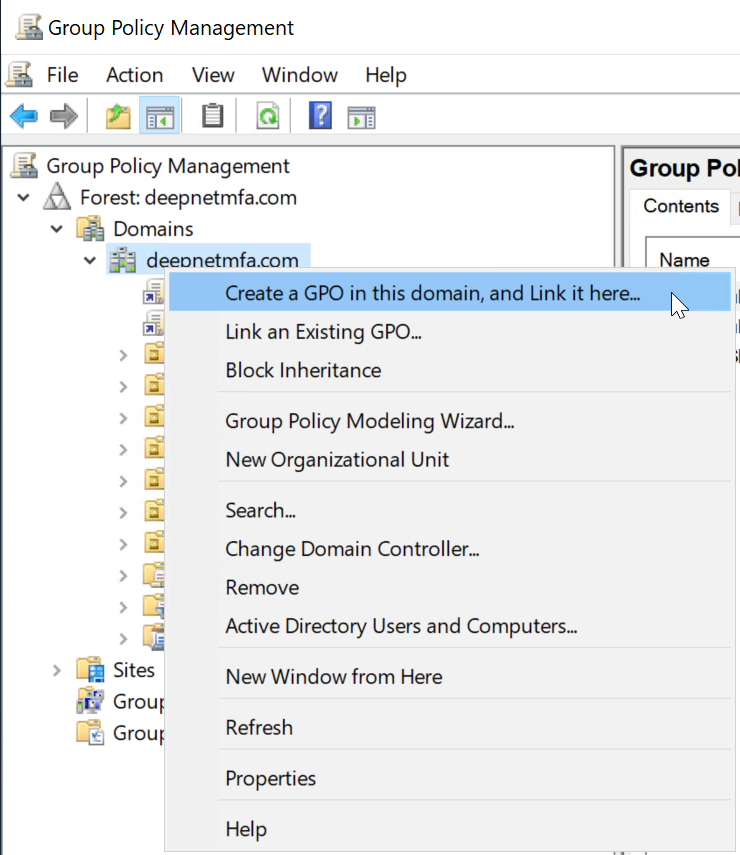The height and width of the screenshot is (855, 740).
Task: Toggle the Show/Hide Console Tree icon
Action: tap(160, 117)
